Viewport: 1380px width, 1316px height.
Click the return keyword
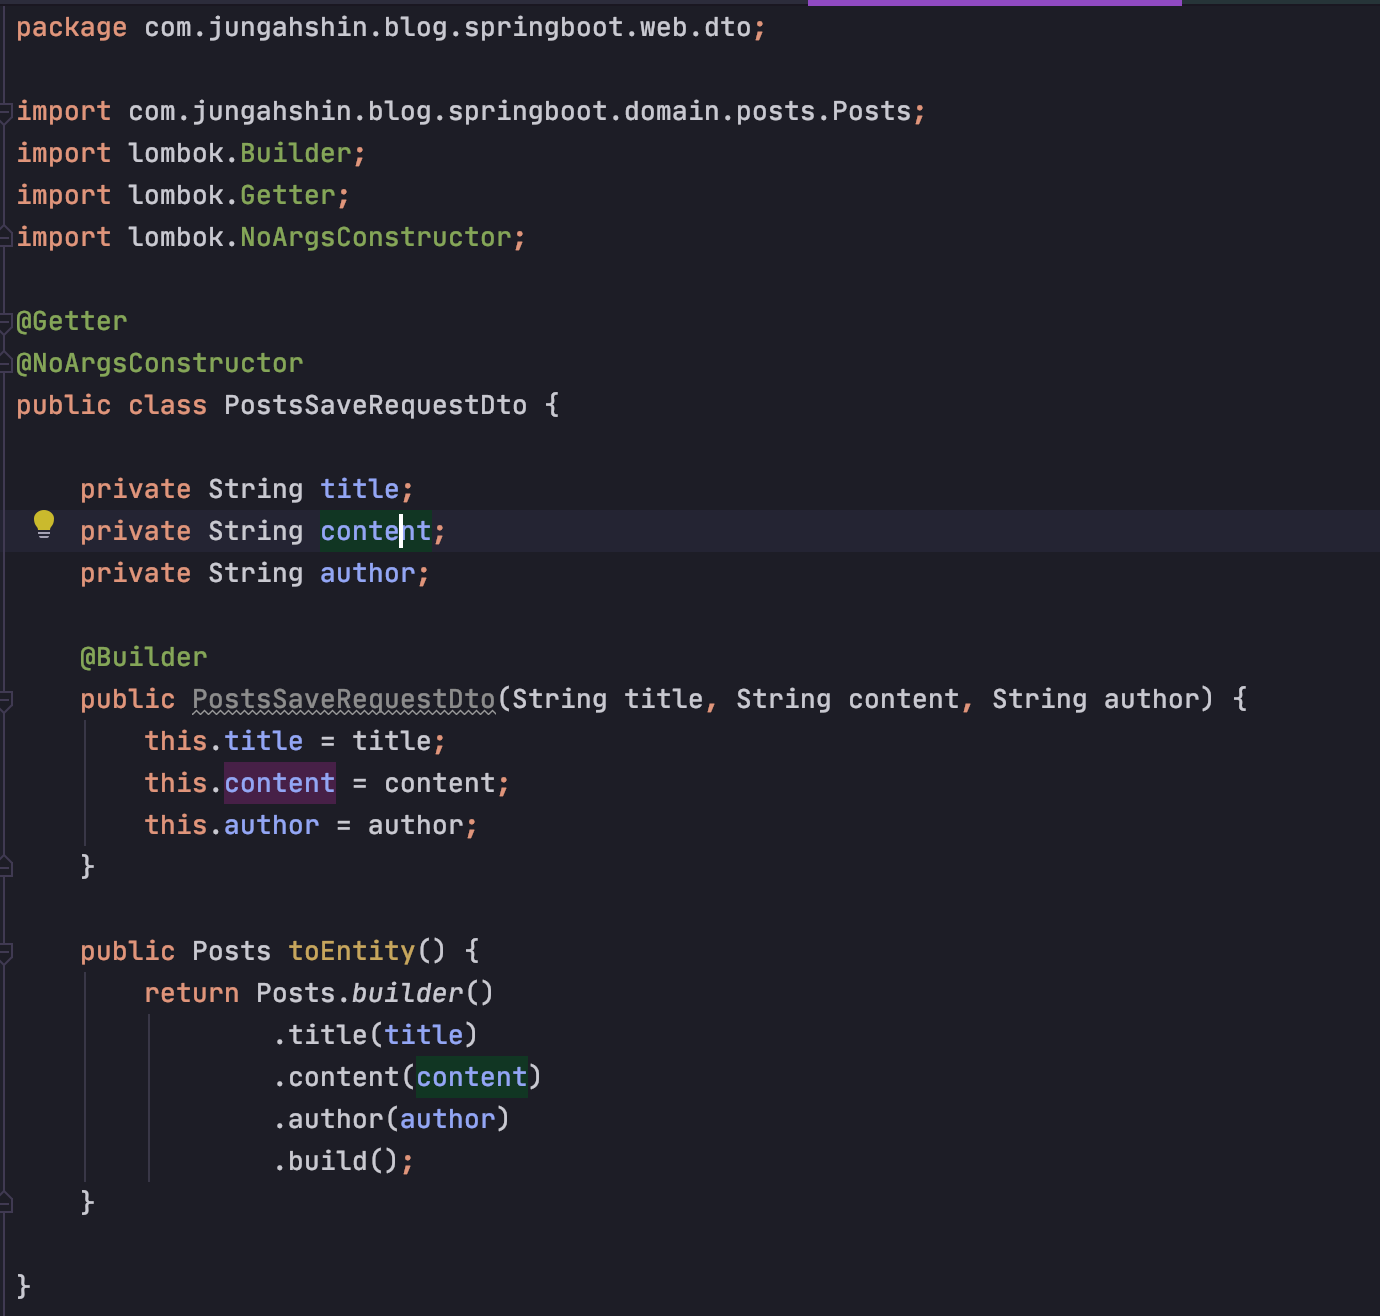tap(192, 993)
